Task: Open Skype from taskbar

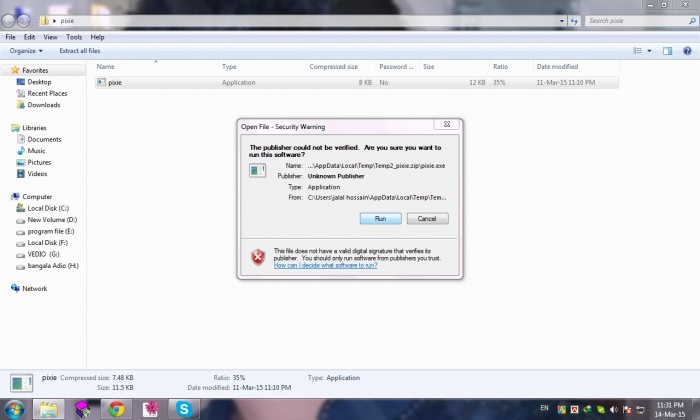Action: [184, 409]
